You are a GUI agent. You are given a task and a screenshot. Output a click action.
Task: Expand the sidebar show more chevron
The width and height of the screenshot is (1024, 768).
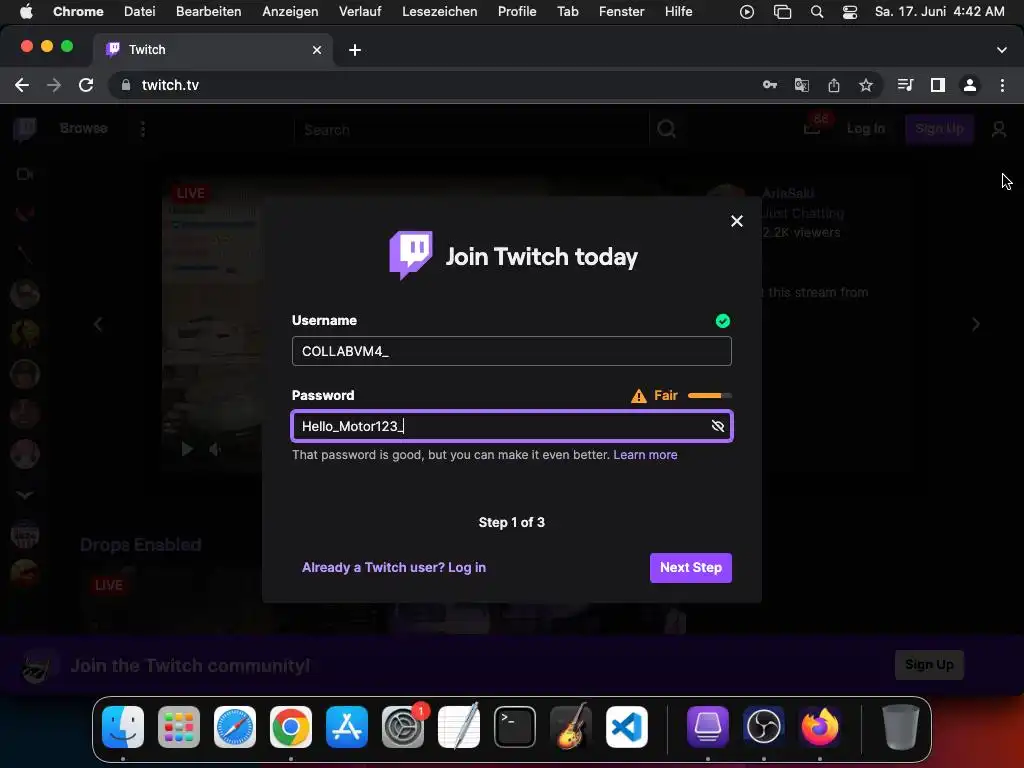click(25, 495)
